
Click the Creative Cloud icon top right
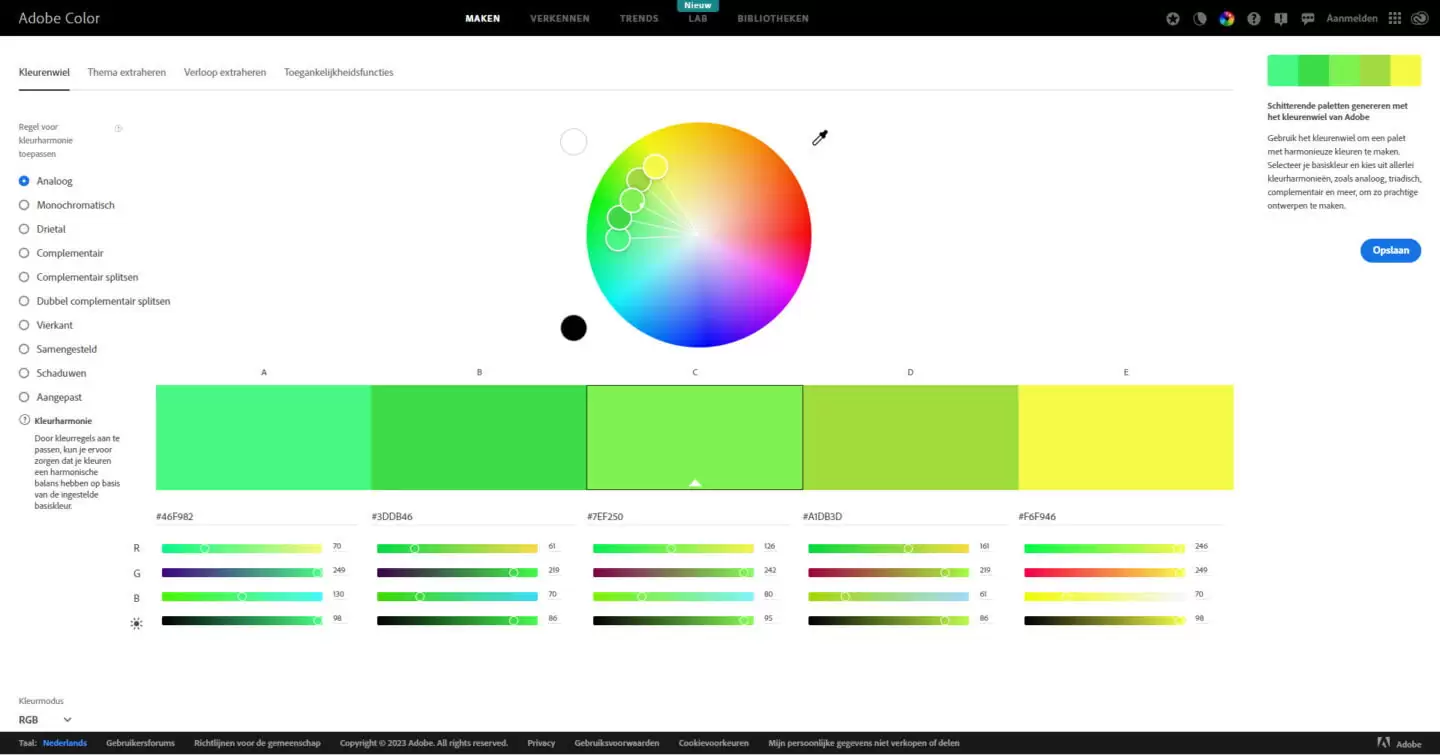pos(1419,18)
